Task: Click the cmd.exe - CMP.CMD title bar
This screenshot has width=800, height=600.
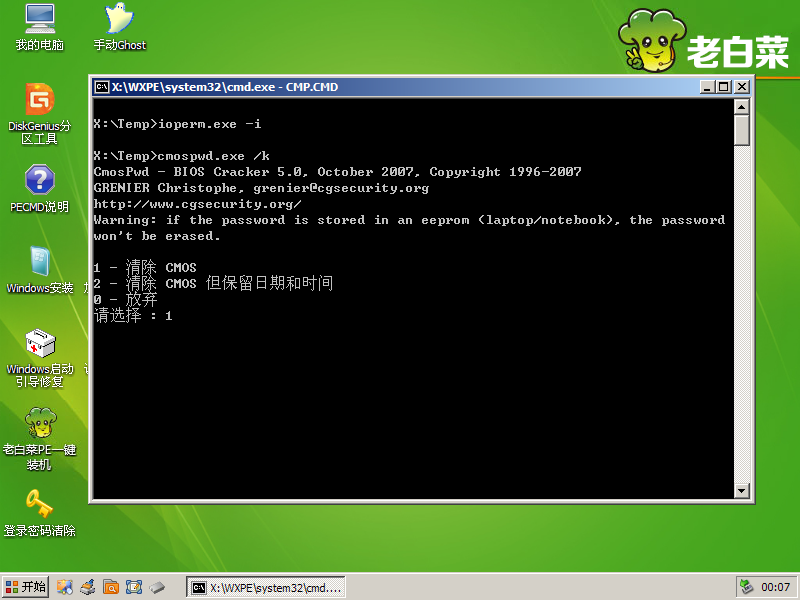Action: coord(398,87)
